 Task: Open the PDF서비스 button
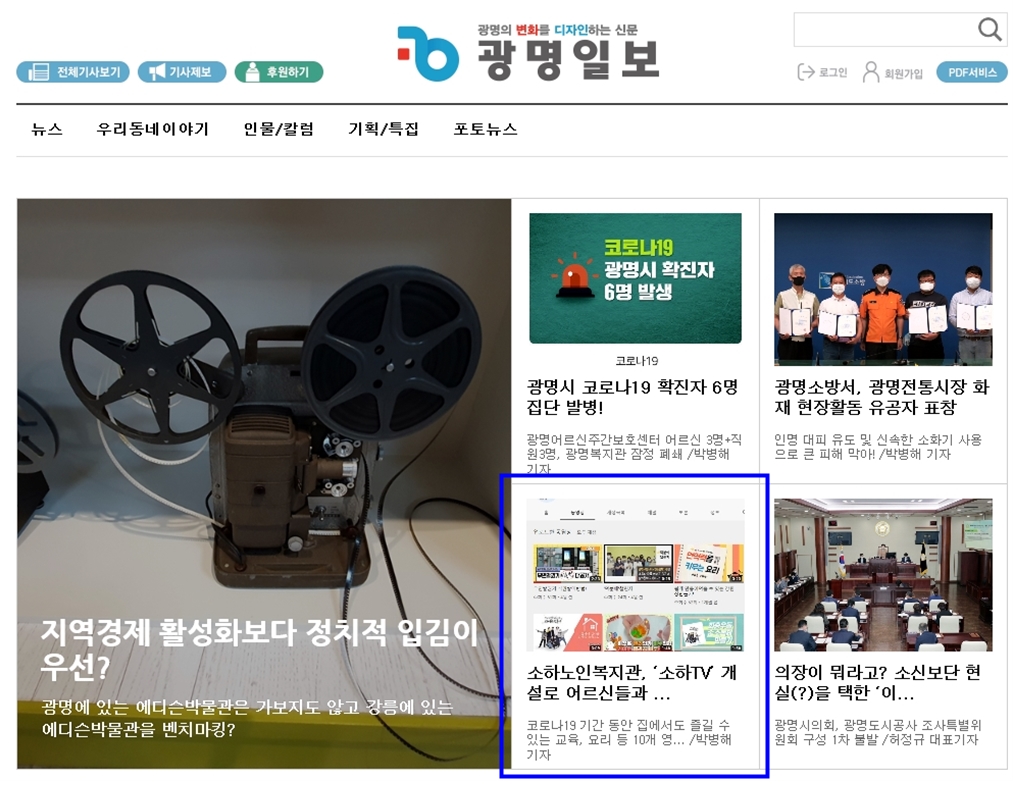click(971, 72)
